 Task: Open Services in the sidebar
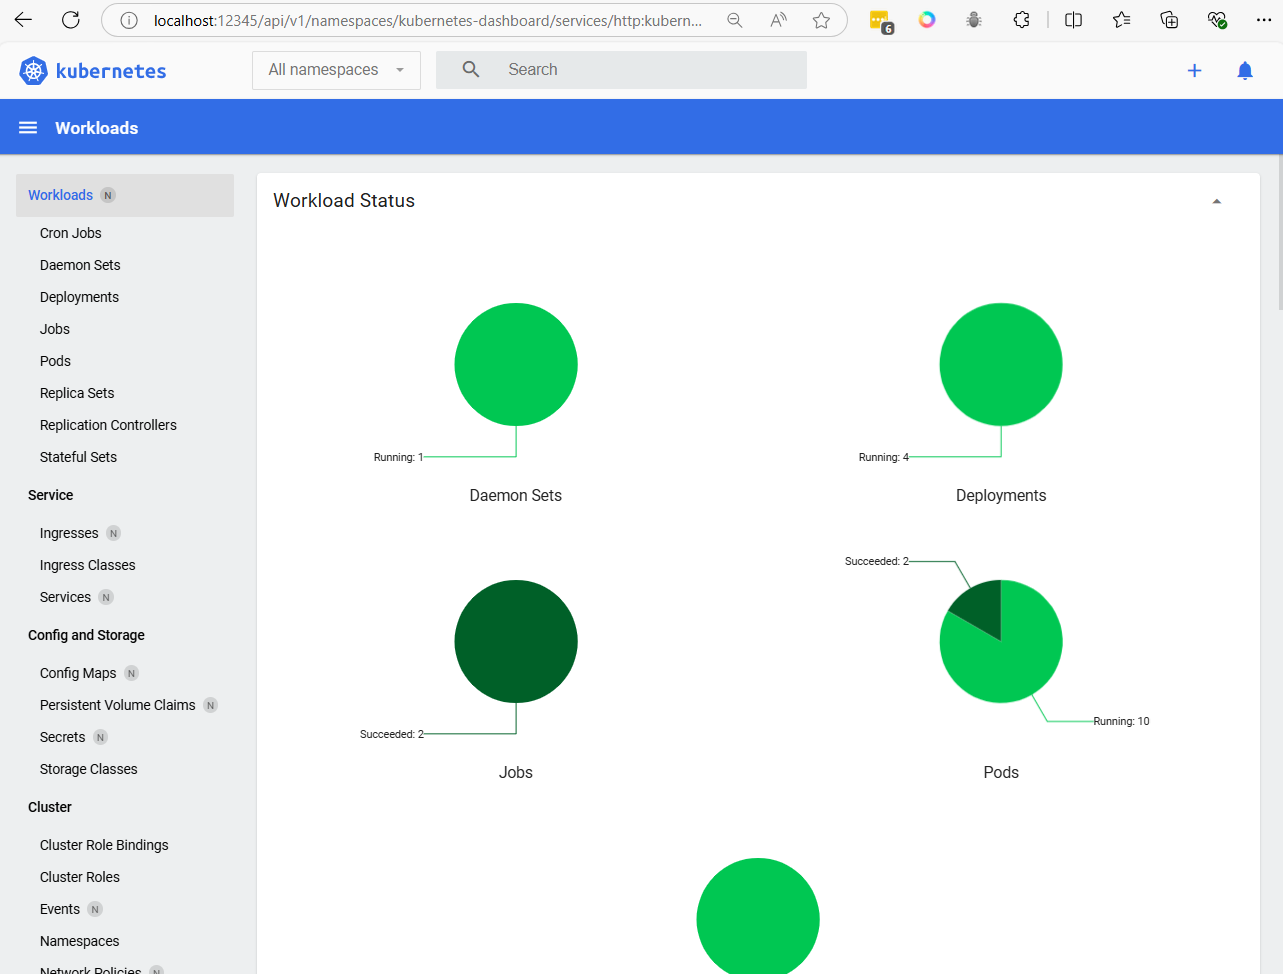coord(65,597)
